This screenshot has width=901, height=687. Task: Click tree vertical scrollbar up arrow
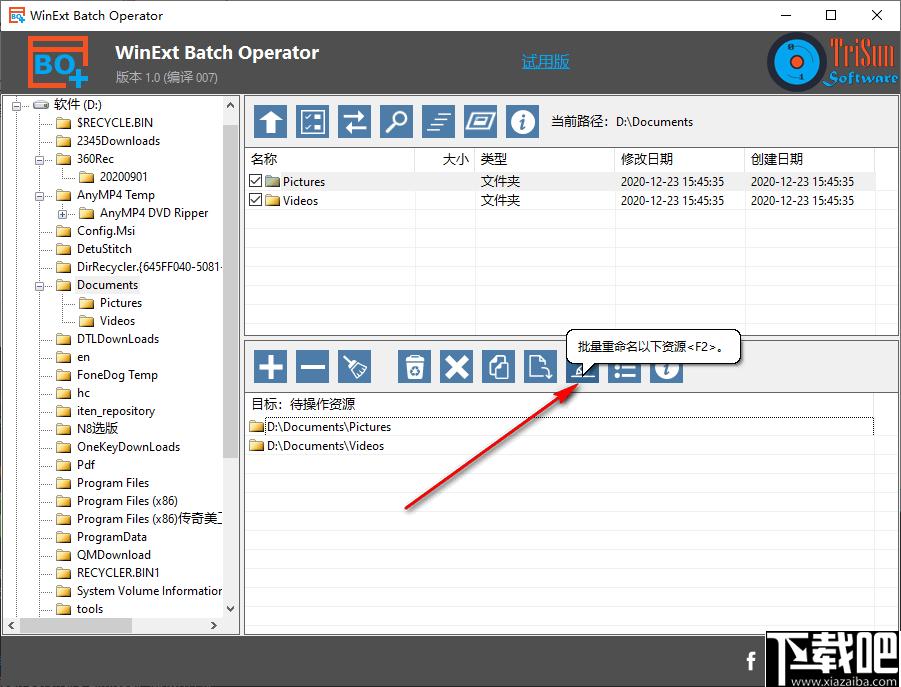coord(230,105)
